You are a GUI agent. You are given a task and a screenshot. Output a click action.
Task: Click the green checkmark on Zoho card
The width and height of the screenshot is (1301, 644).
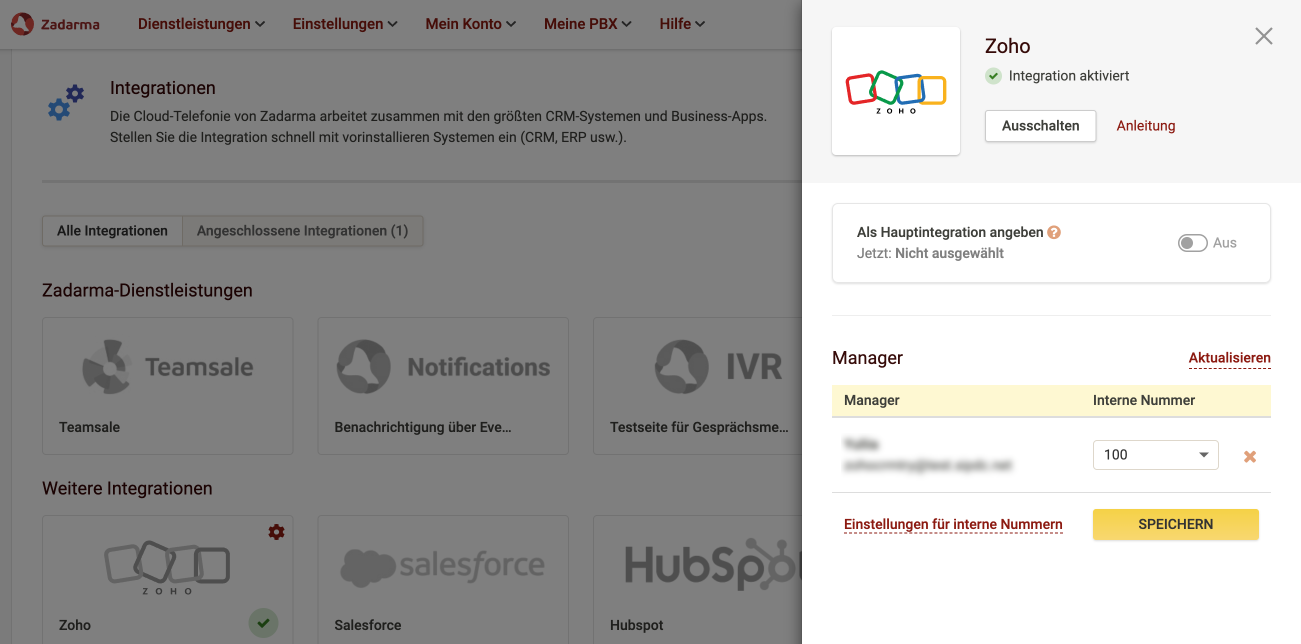(x=263, y=623)
